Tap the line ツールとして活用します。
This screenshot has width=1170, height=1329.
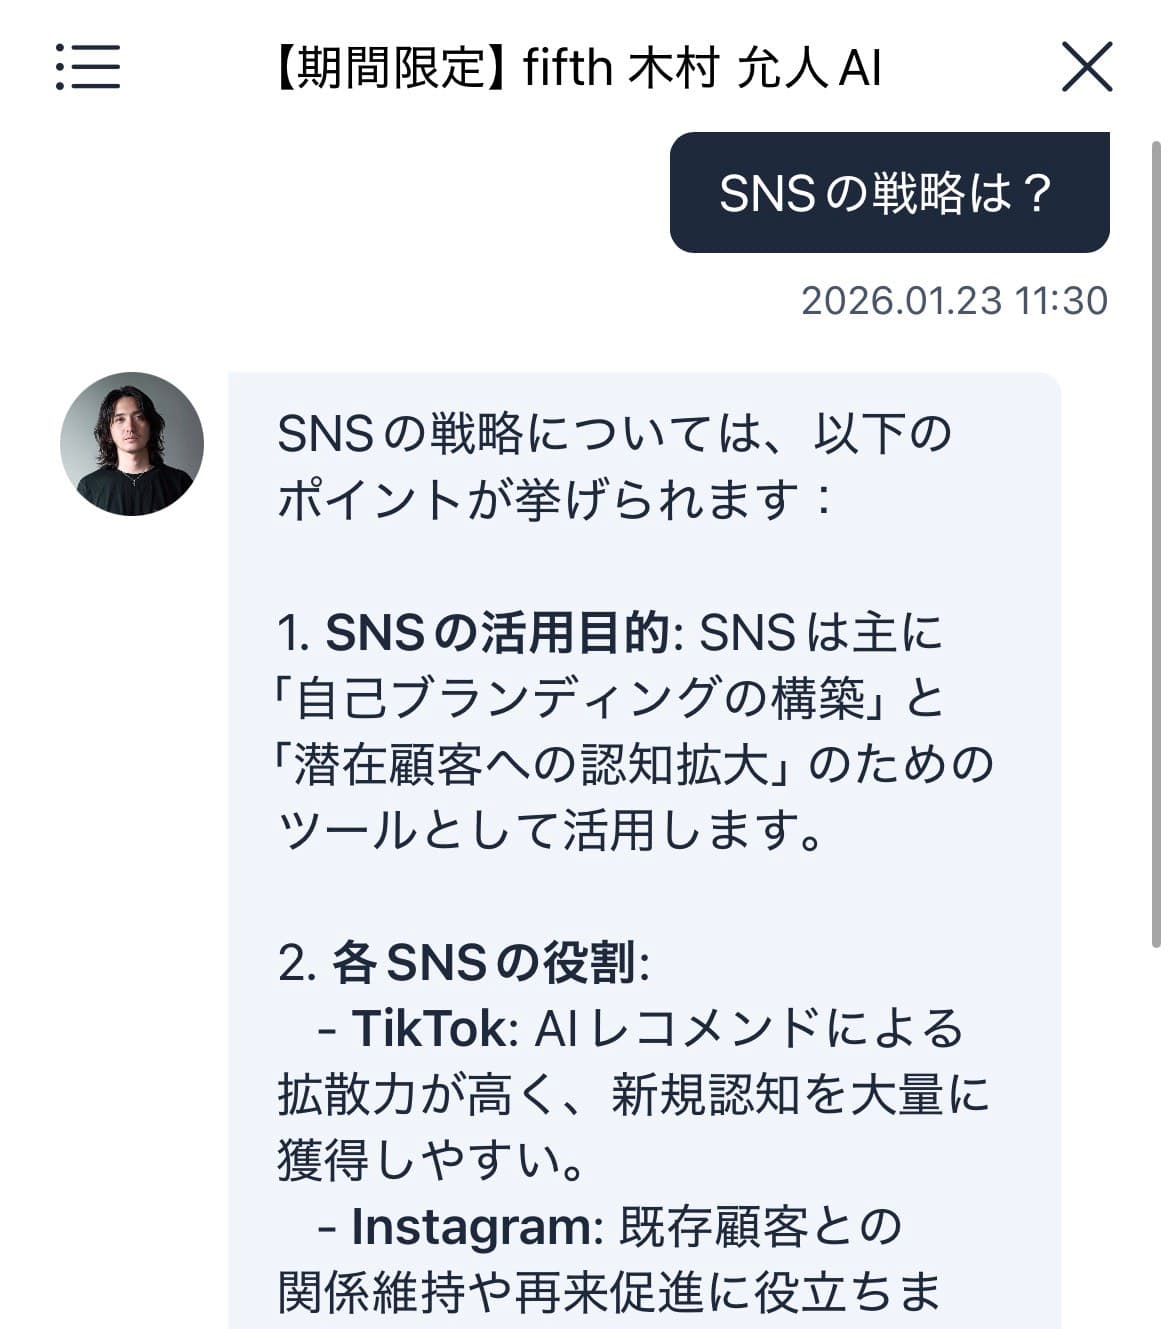point(551,831)
